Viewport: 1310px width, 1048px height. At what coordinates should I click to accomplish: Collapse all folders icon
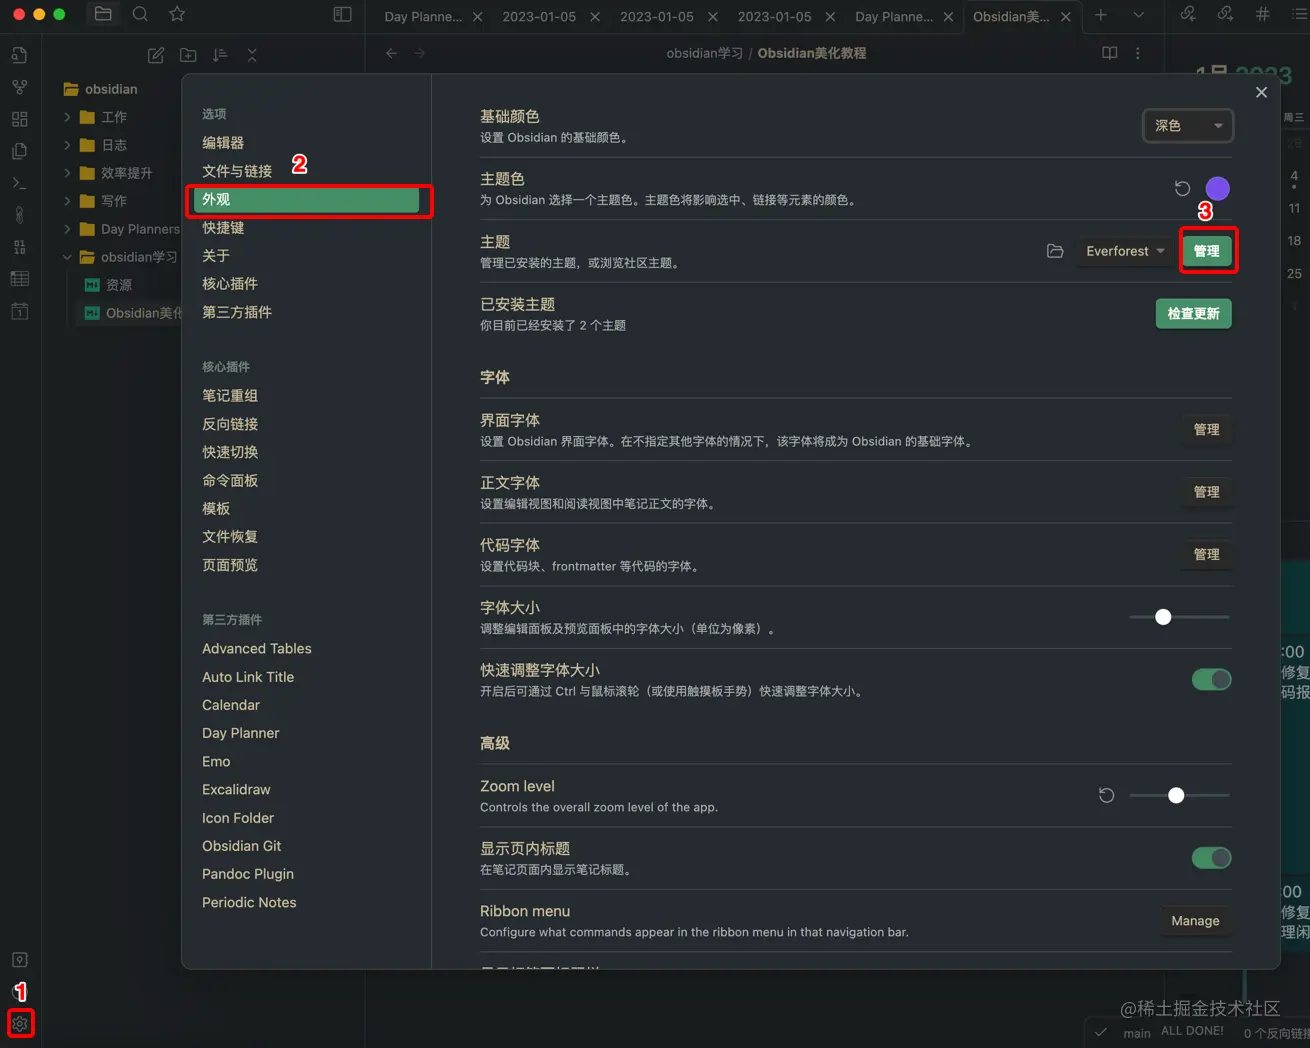click(252, 55)
